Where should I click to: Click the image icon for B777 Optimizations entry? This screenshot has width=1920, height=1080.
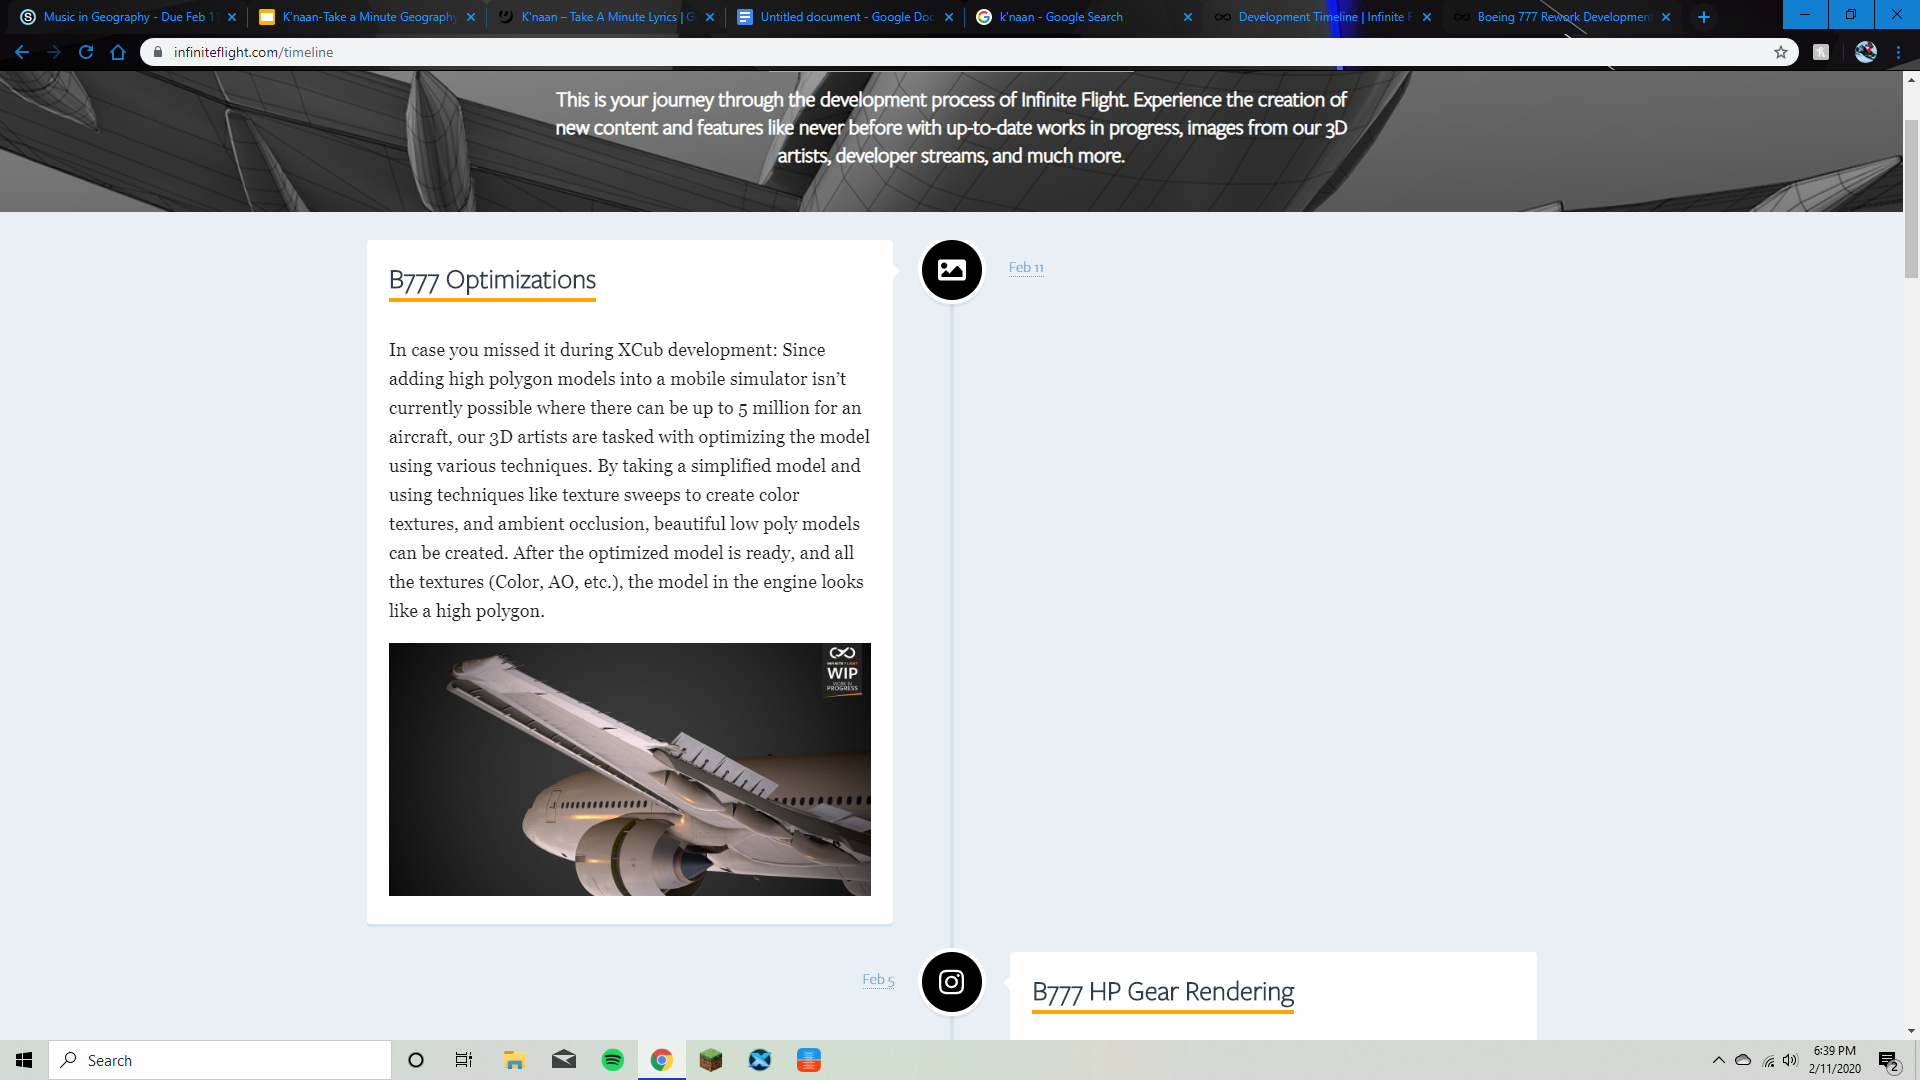click(x=951, y=270)
